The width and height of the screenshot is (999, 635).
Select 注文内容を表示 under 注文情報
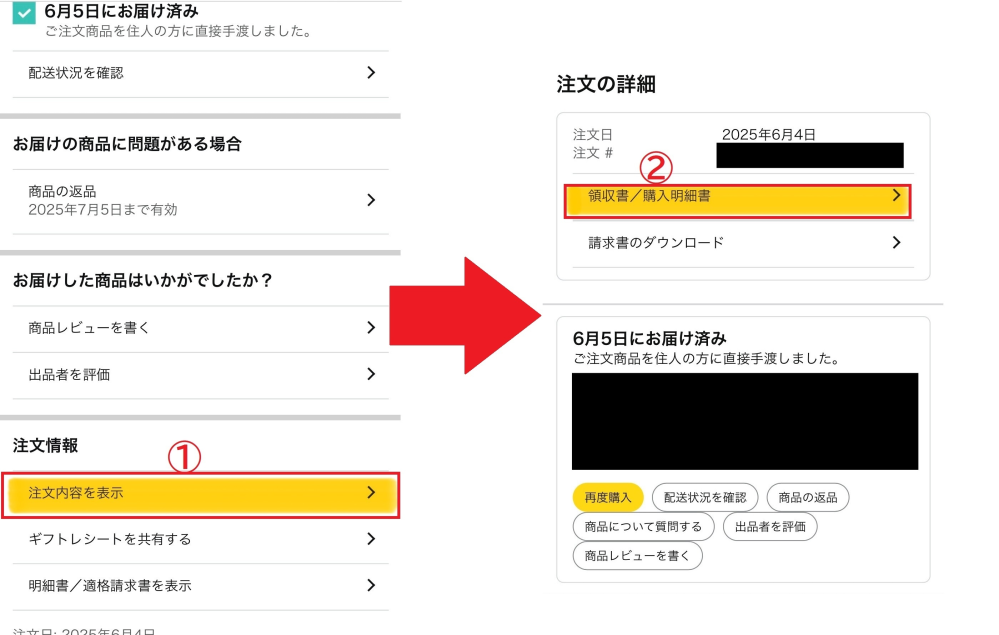pos(201,494)
